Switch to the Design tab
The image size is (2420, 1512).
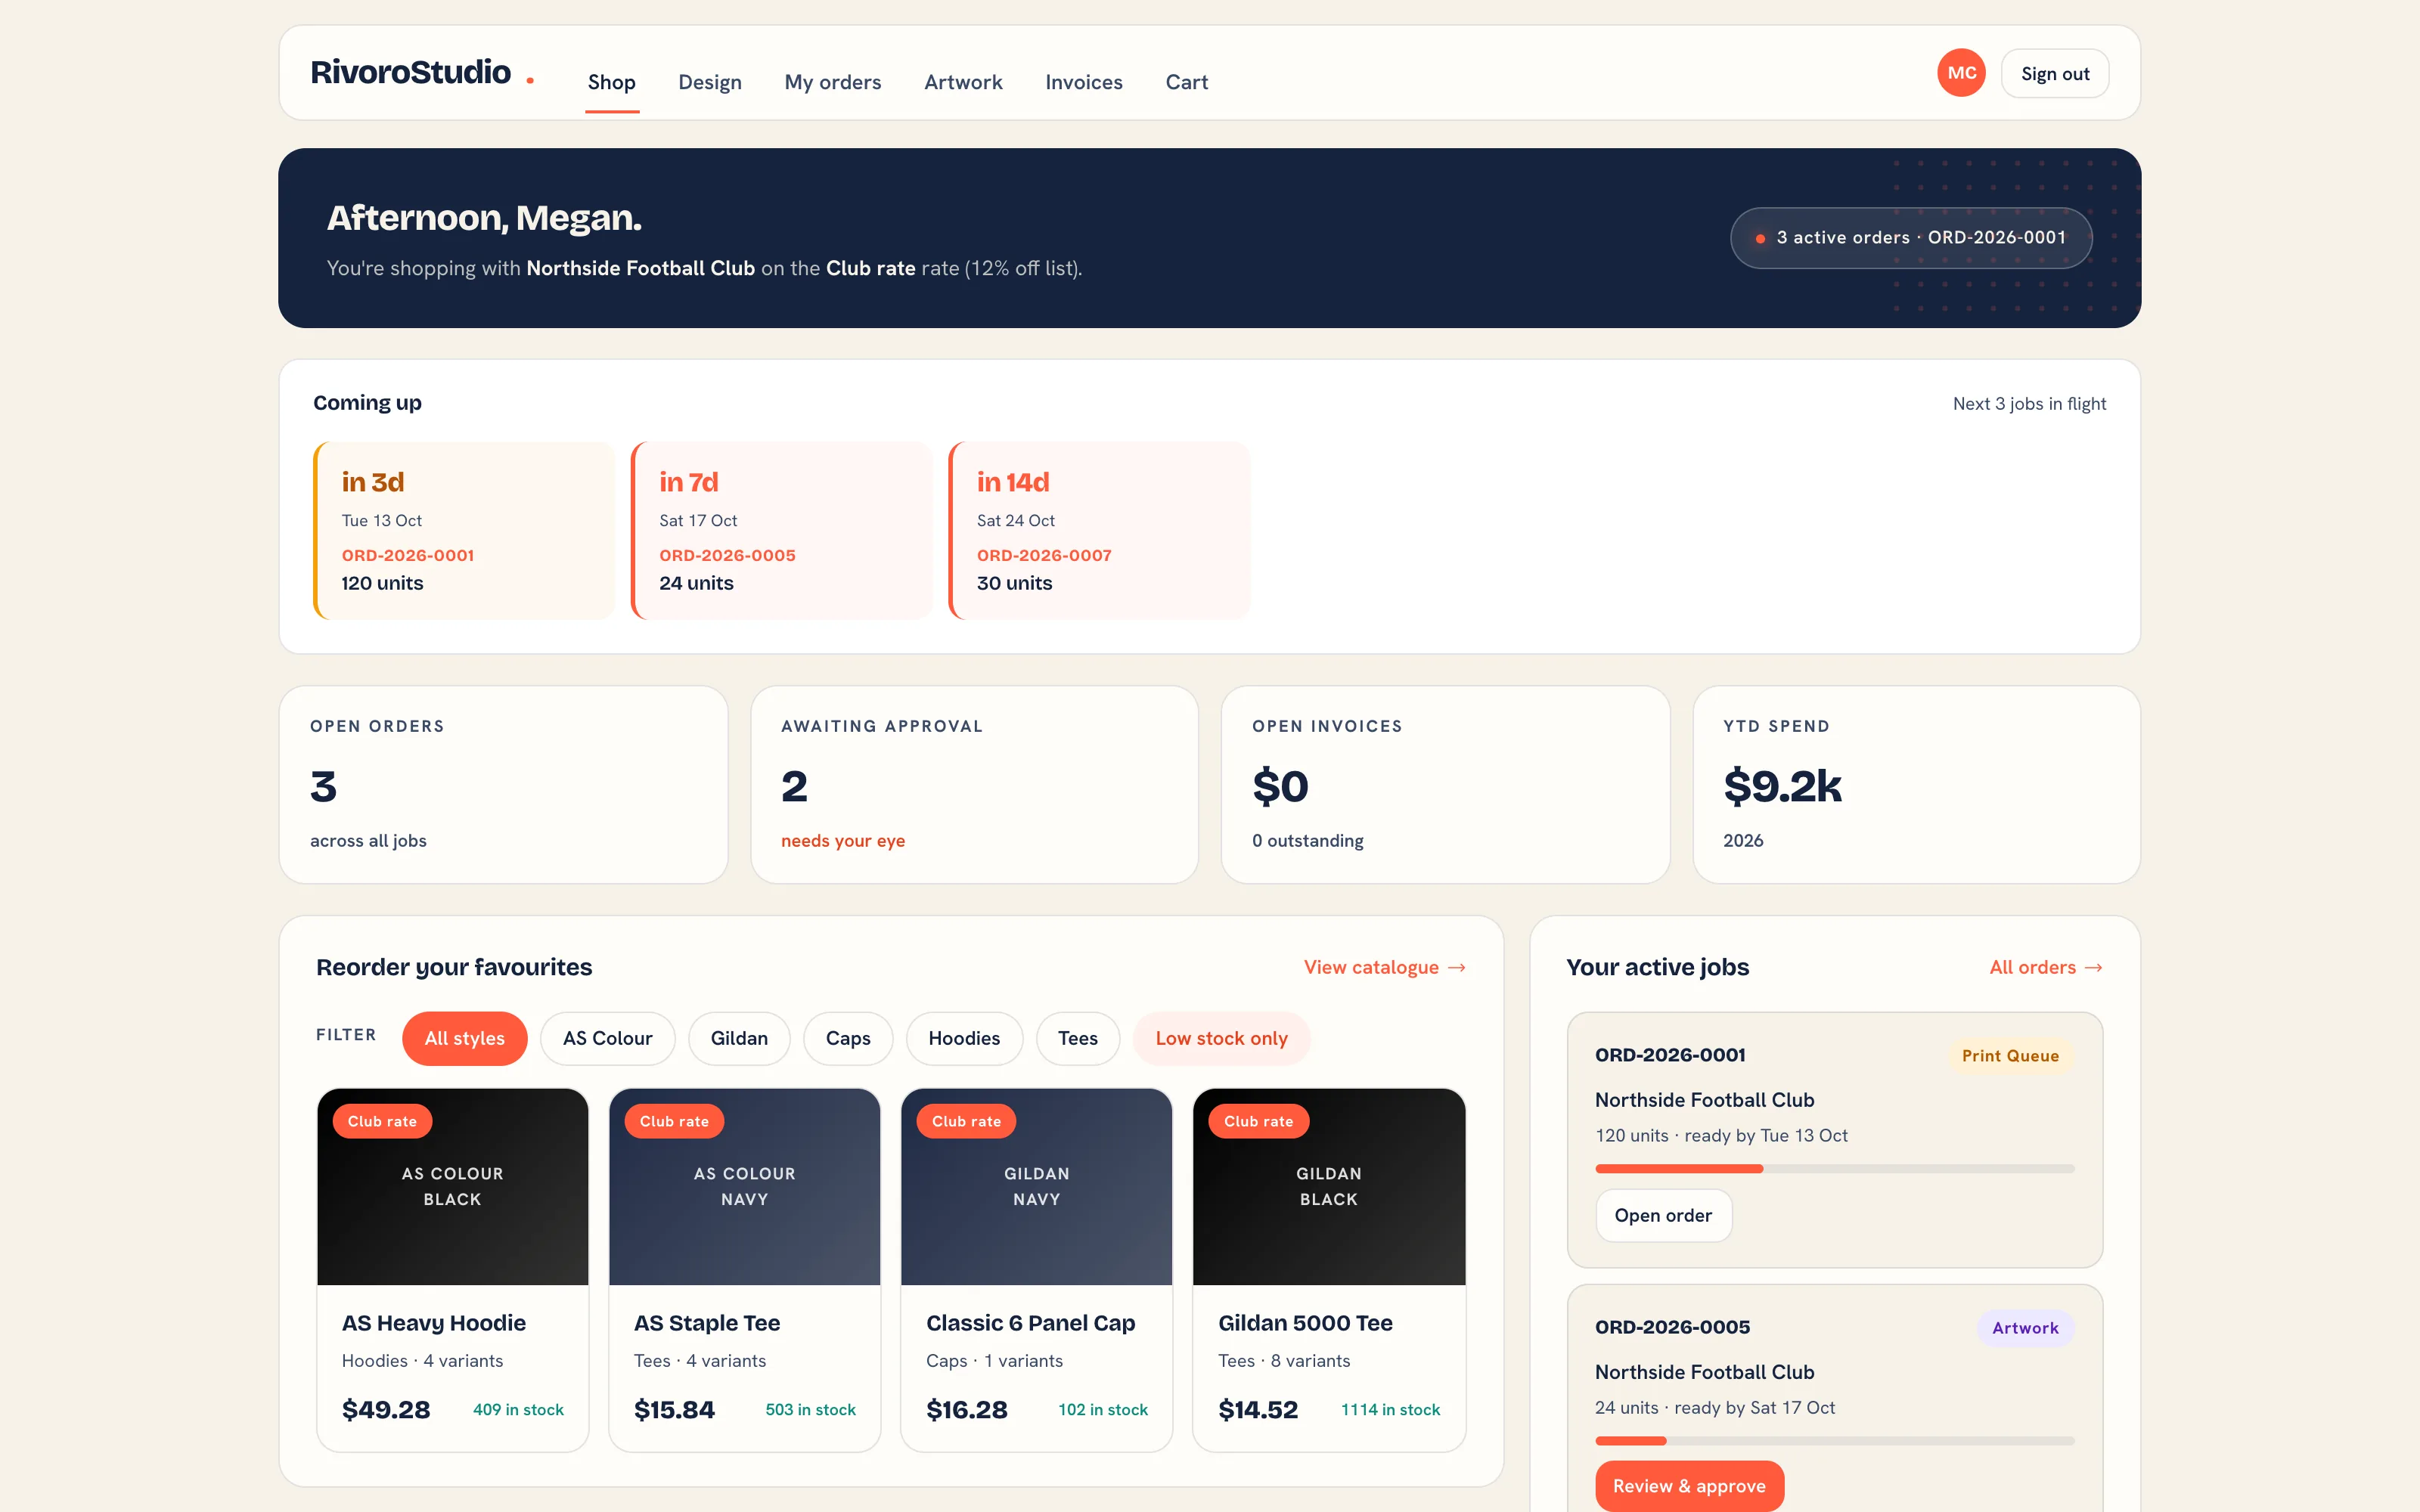(710, 82)
